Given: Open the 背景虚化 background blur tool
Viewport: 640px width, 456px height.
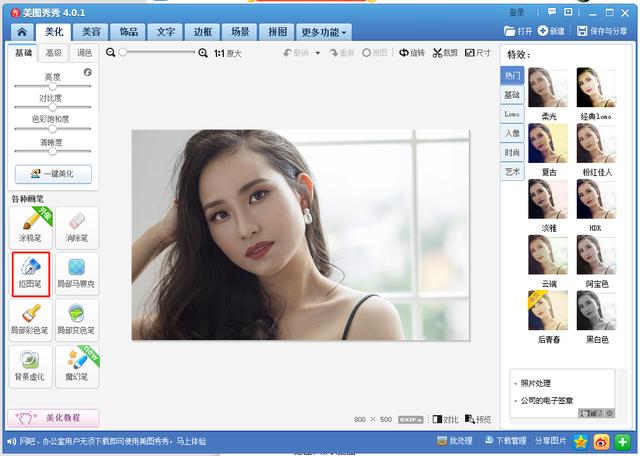Looking at the screenshot, I should click(x=32, y=364).
